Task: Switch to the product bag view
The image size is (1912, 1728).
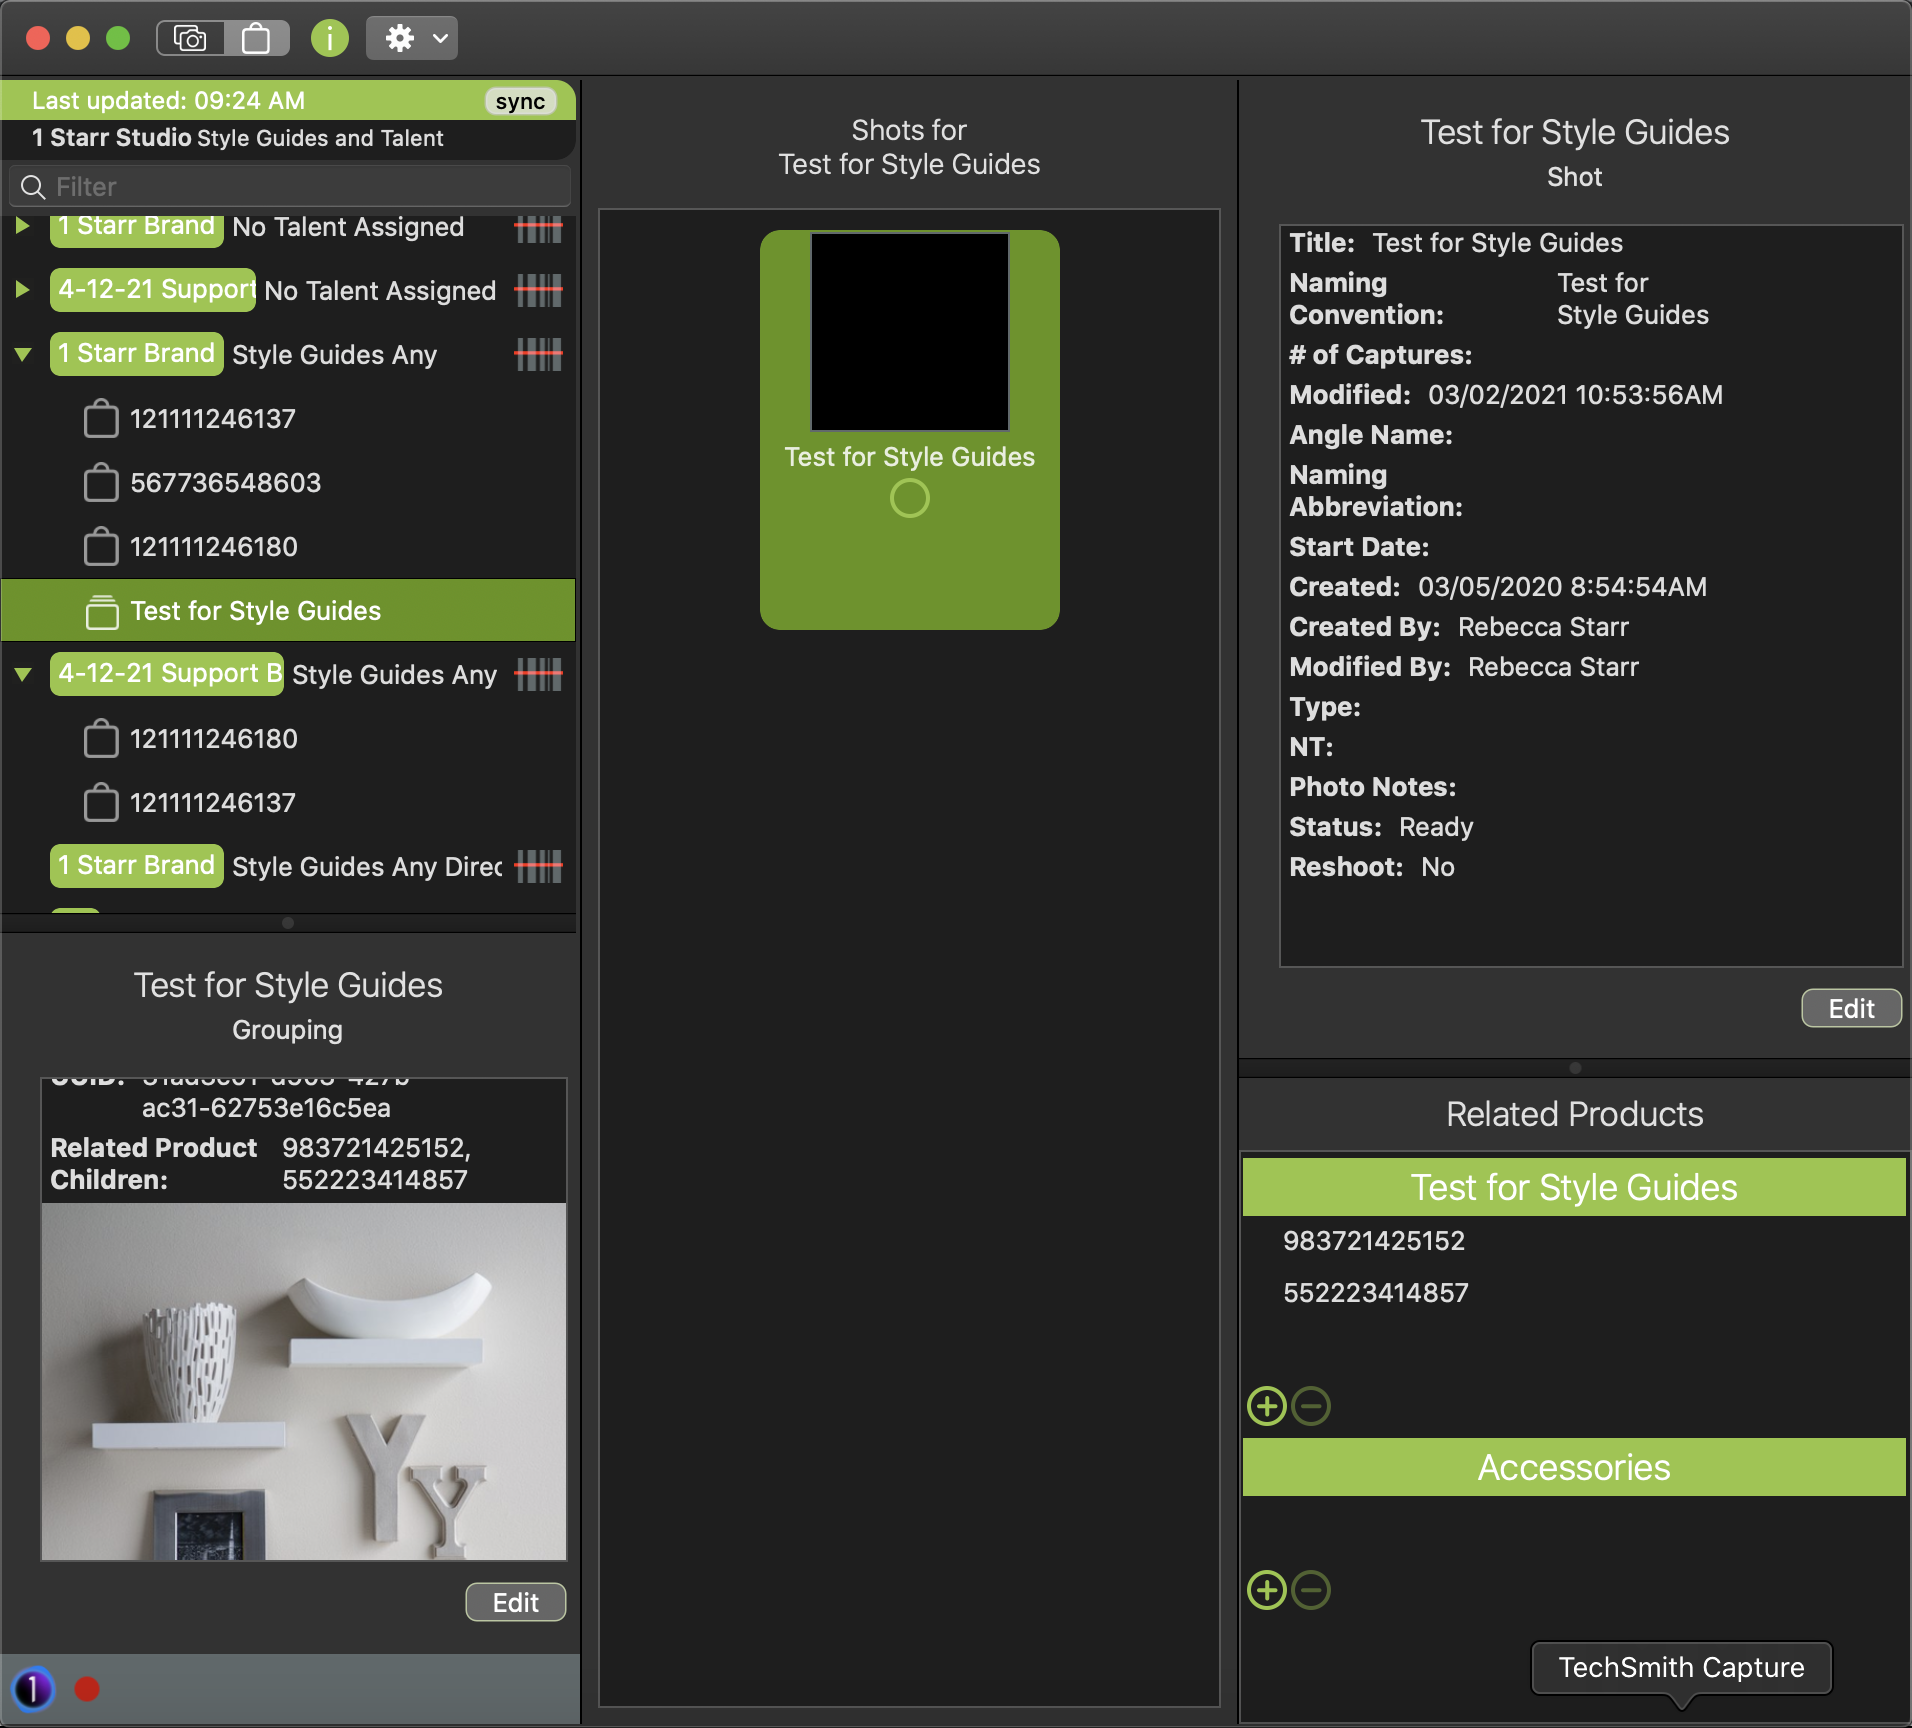Action: tap(257, 39)
